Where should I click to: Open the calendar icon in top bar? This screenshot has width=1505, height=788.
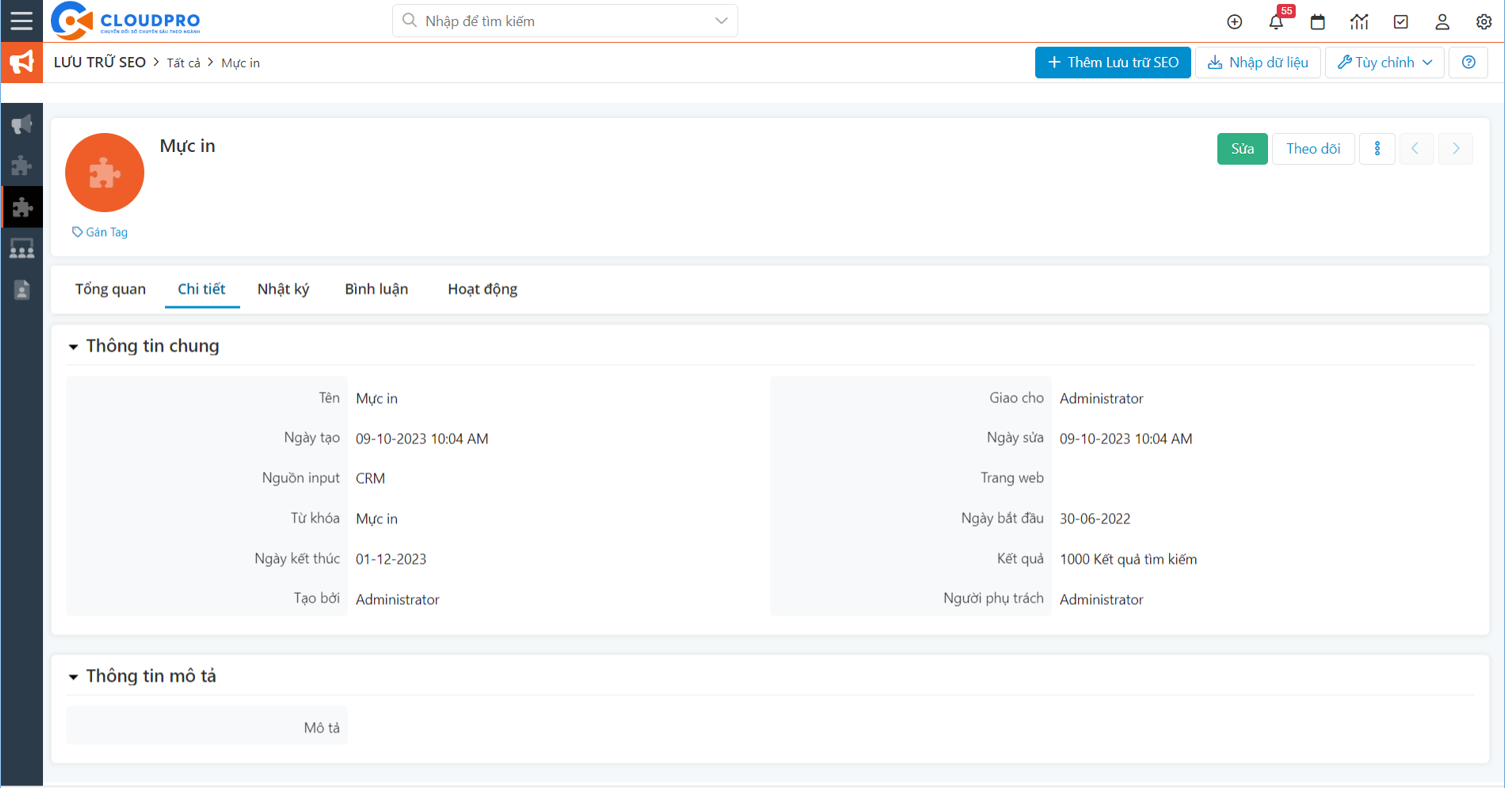(x=1318, y=22)
